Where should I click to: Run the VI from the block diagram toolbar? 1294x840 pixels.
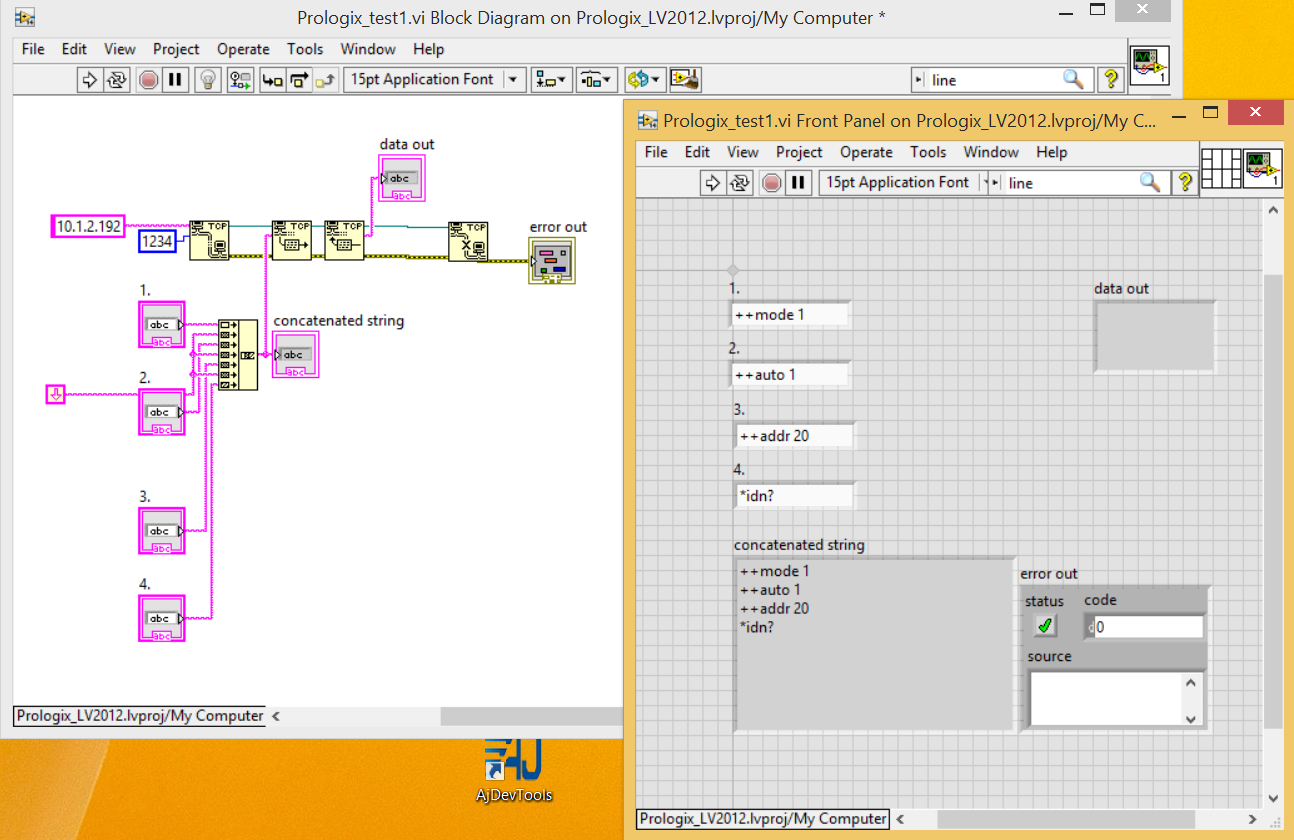point(90,79)
